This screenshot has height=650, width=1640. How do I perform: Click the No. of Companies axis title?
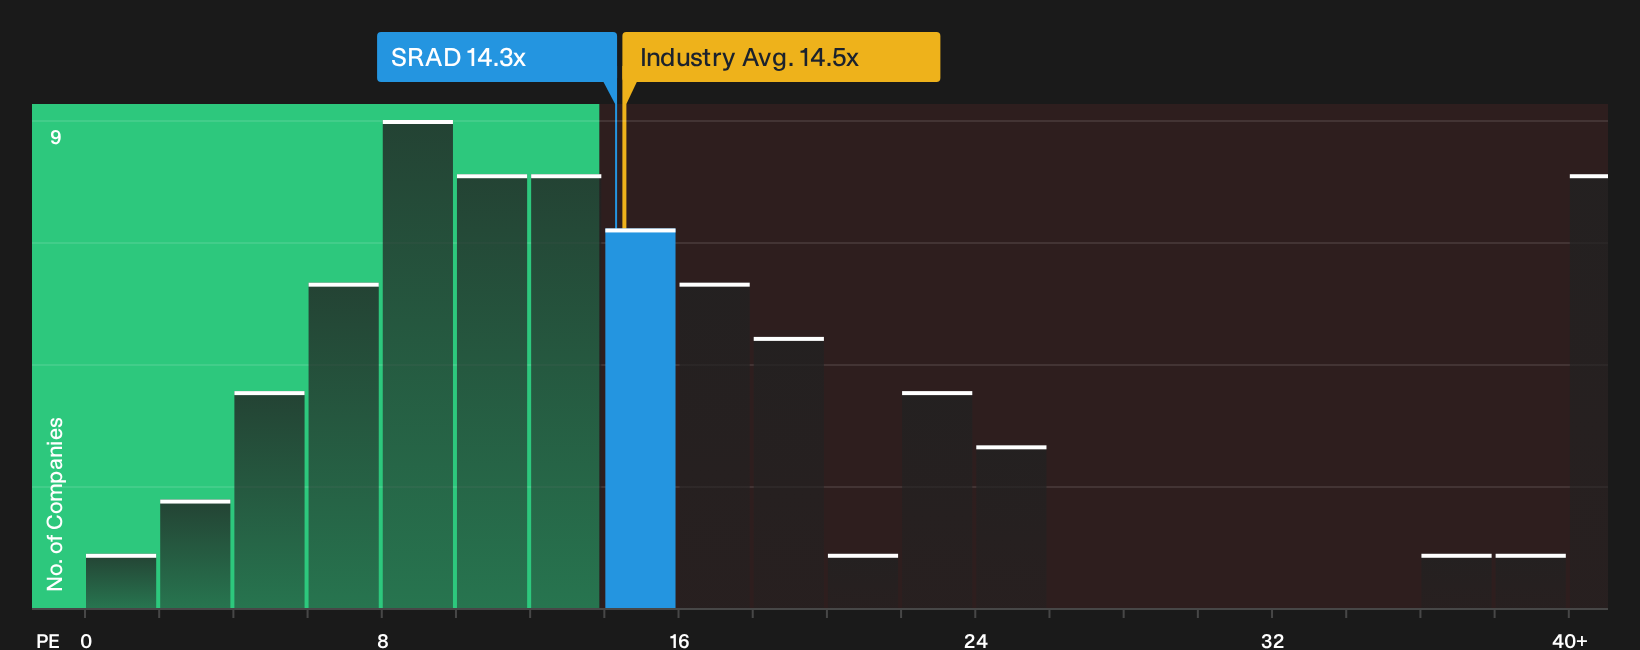click(x=55, y=503)
